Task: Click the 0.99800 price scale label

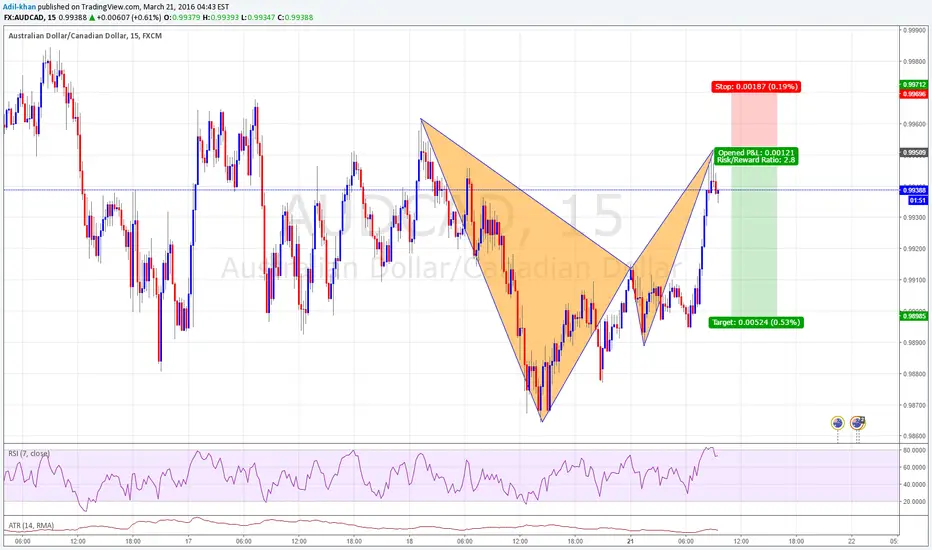Action: click(915, 61)
